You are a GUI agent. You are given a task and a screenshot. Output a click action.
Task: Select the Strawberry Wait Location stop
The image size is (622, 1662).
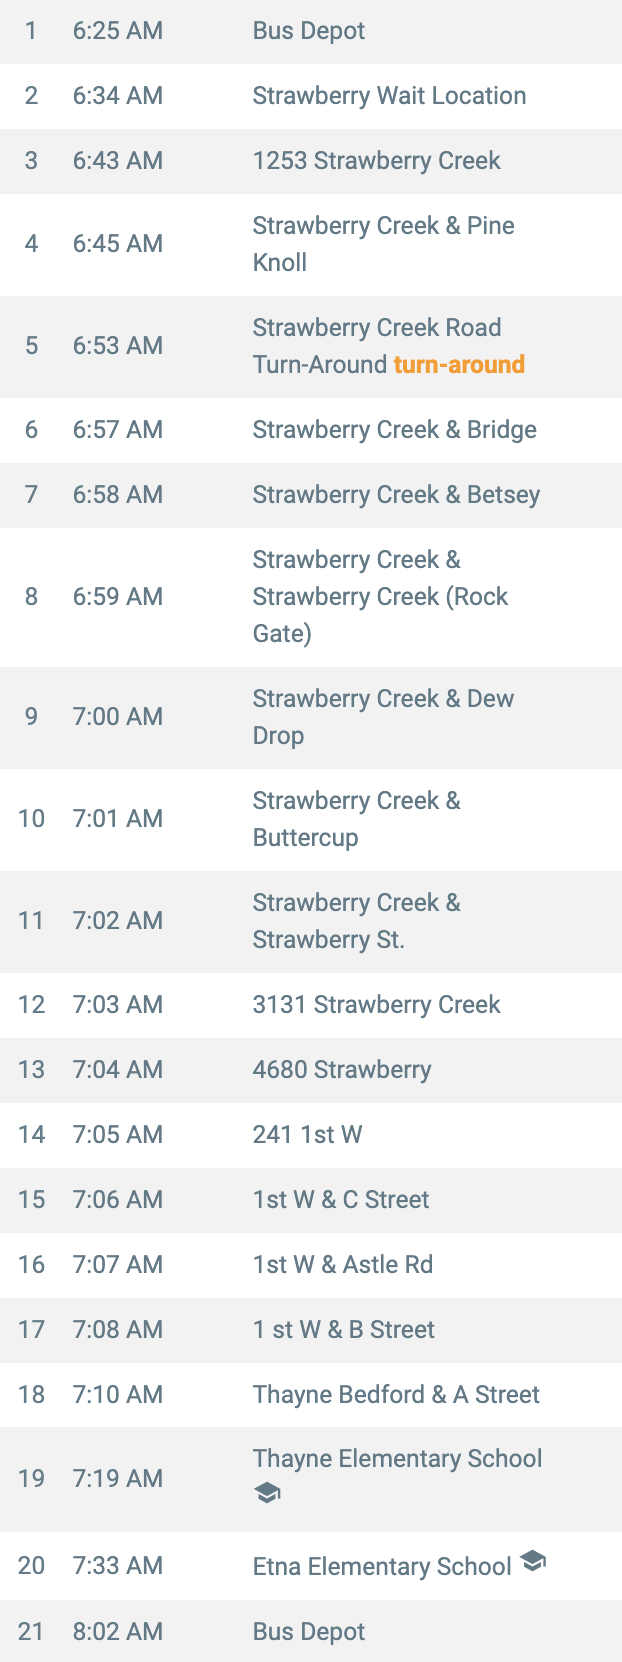click(311, 96)
